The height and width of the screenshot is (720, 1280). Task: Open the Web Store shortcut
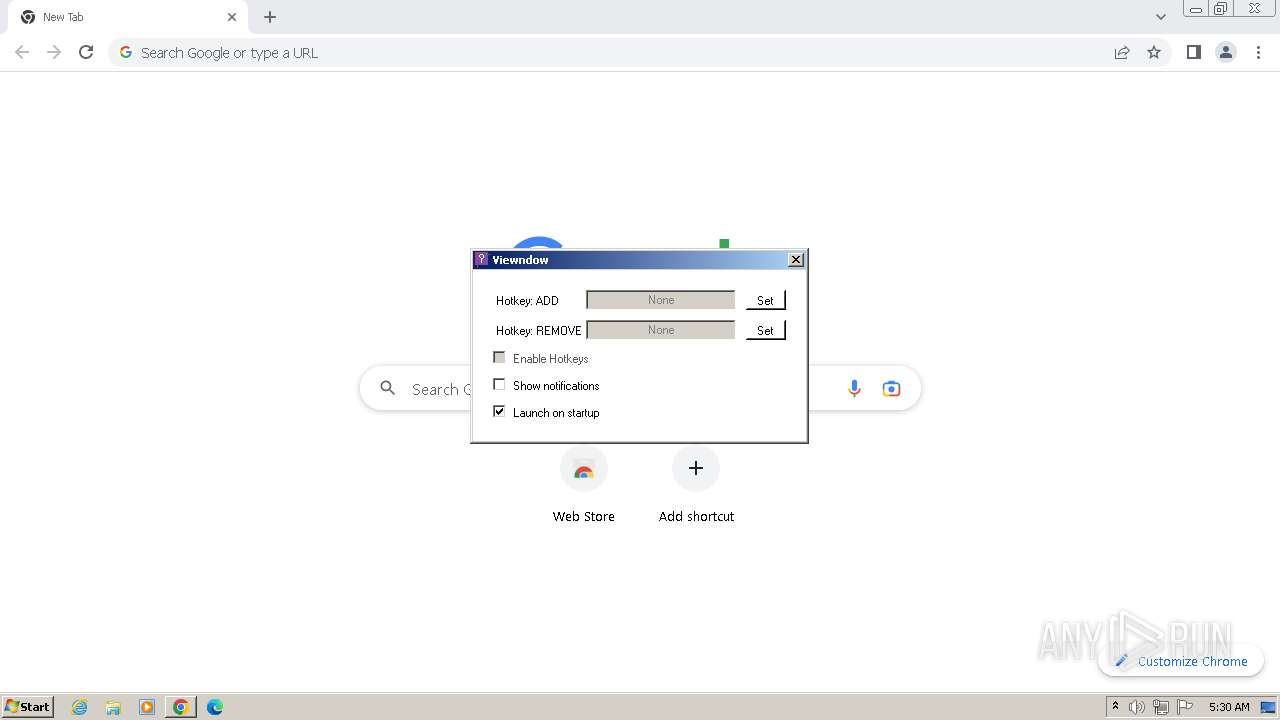[584, 486]
